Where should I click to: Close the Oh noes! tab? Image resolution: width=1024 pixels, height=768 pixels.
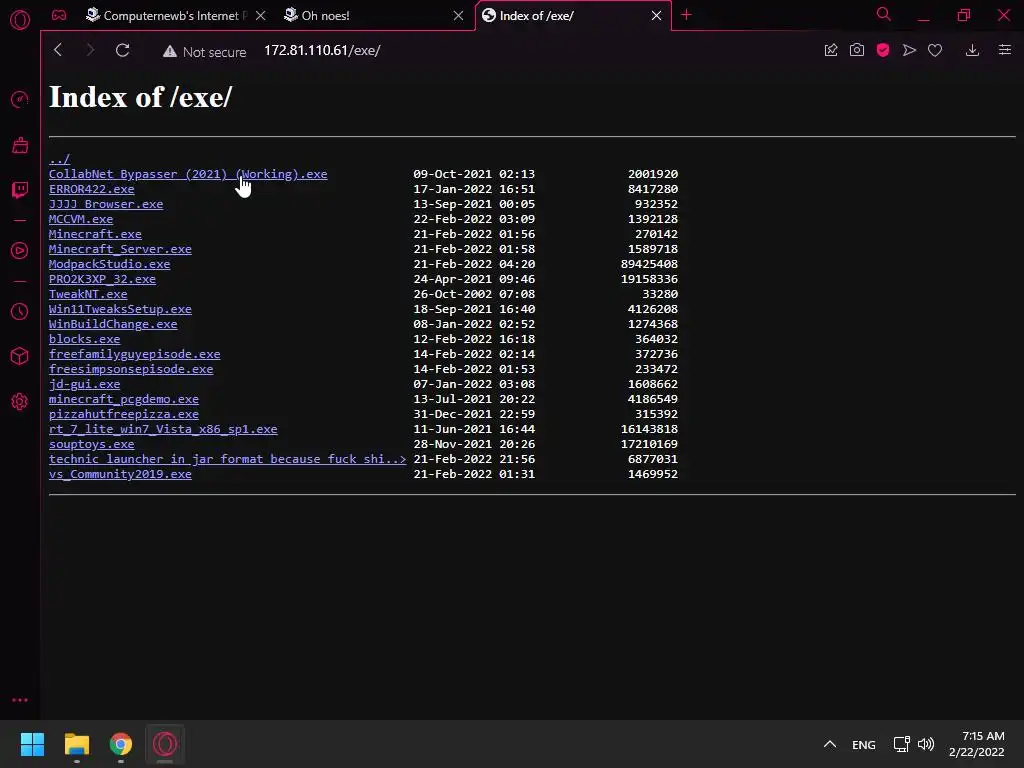[x=458, y=16]
